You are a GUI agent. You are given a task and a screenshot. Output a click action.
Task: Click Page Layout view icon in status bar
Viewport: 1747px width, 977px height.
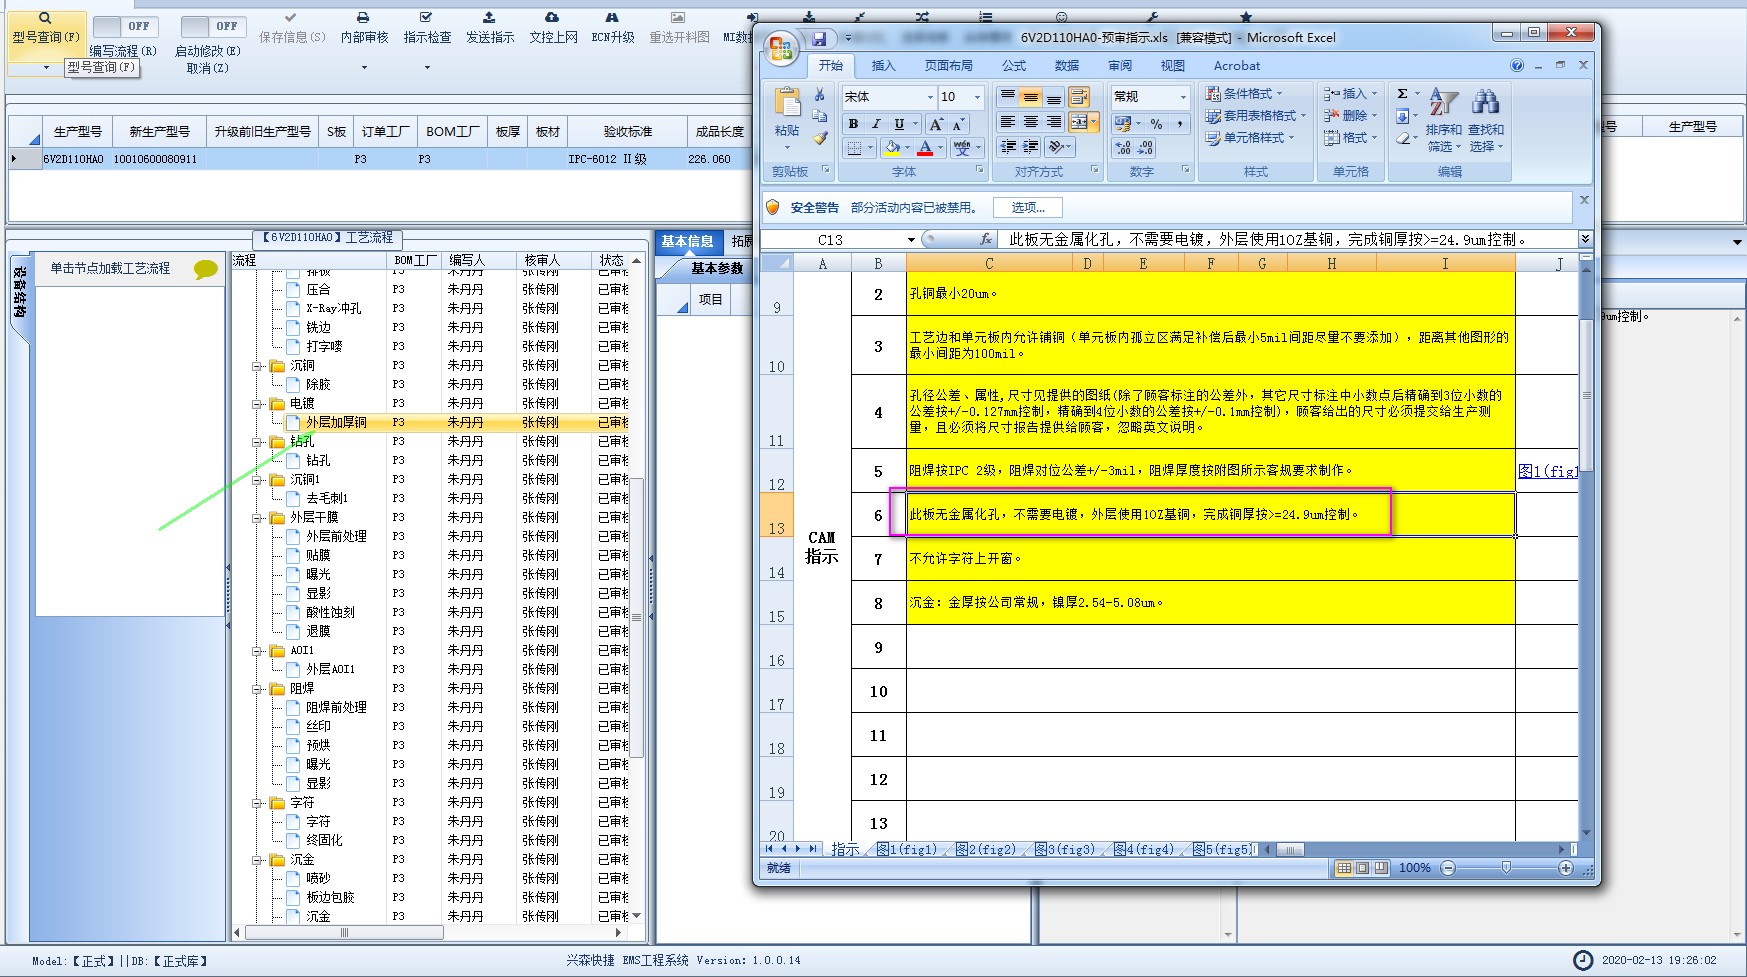(1363, 868)
